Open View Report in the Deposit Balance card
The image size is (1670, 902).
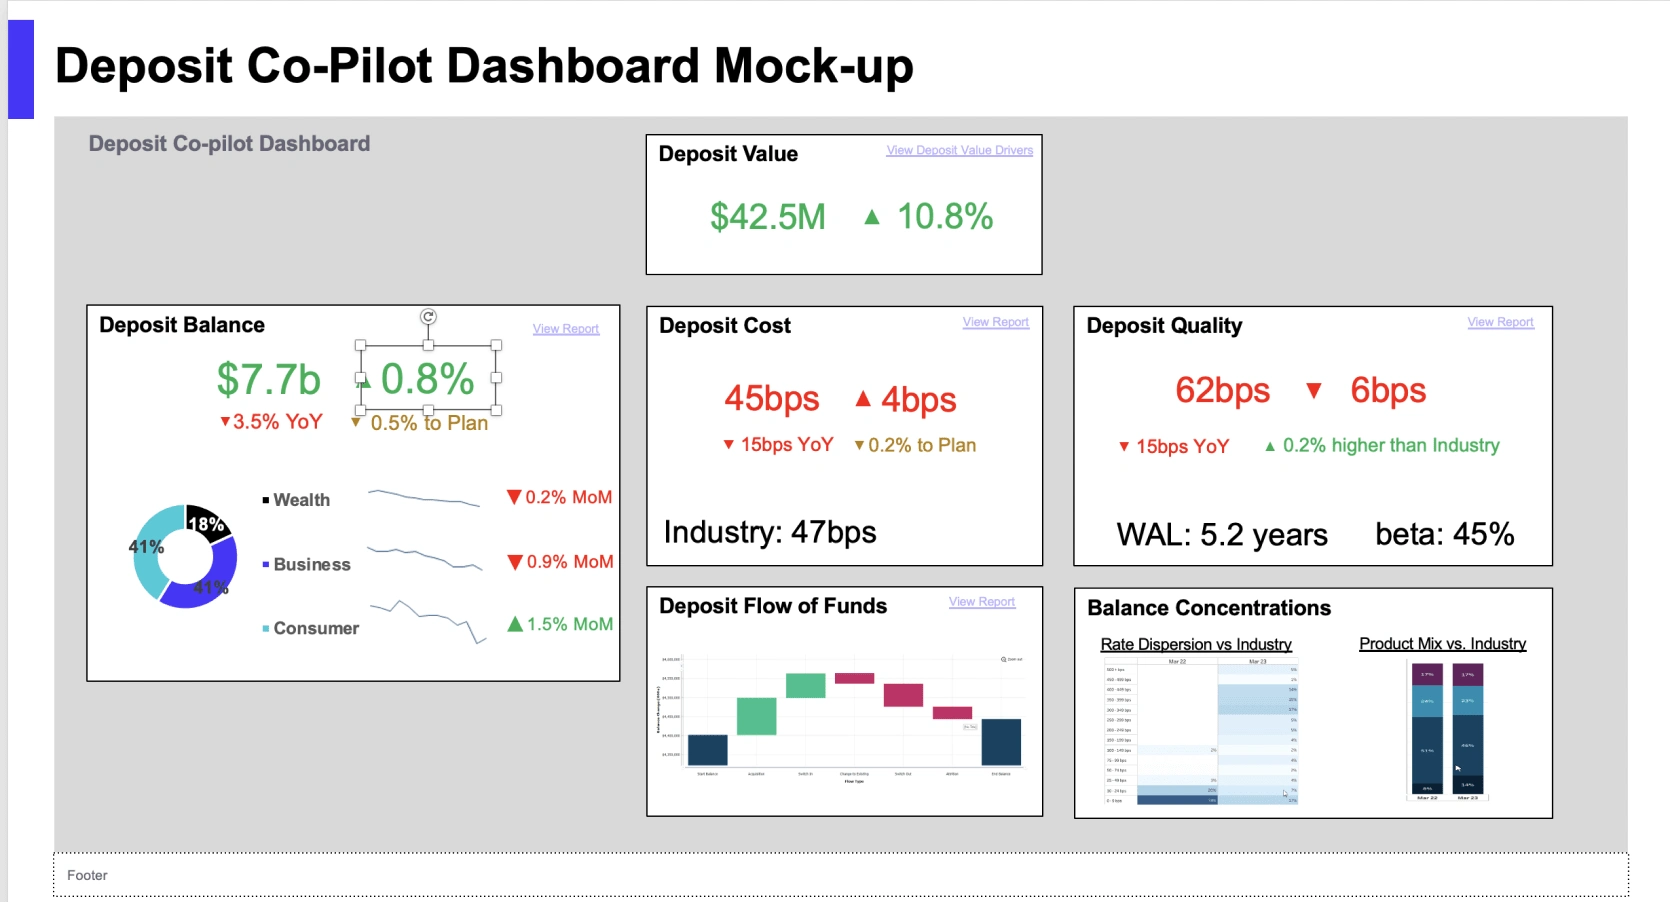click(565, 329)
